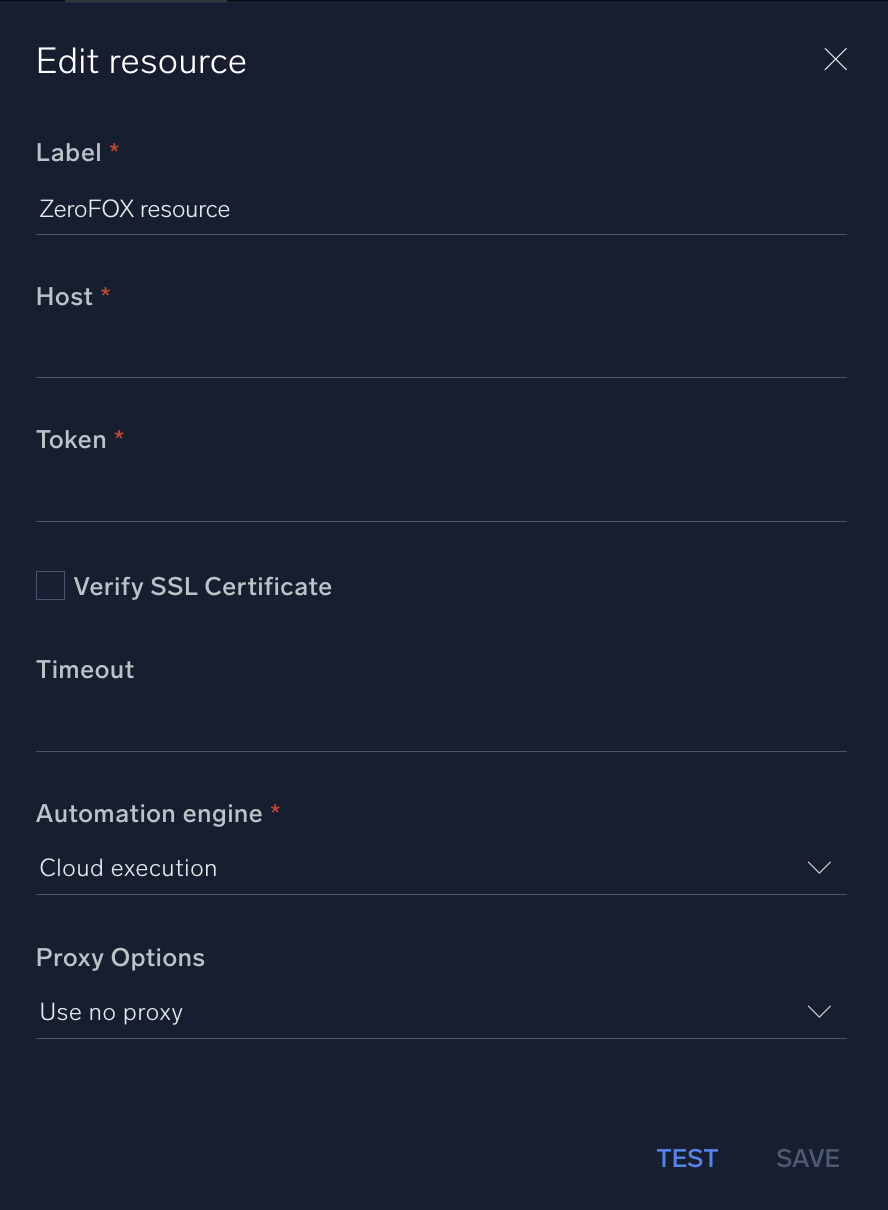Click the required asterisk next to Token

(x=118, y=437)
